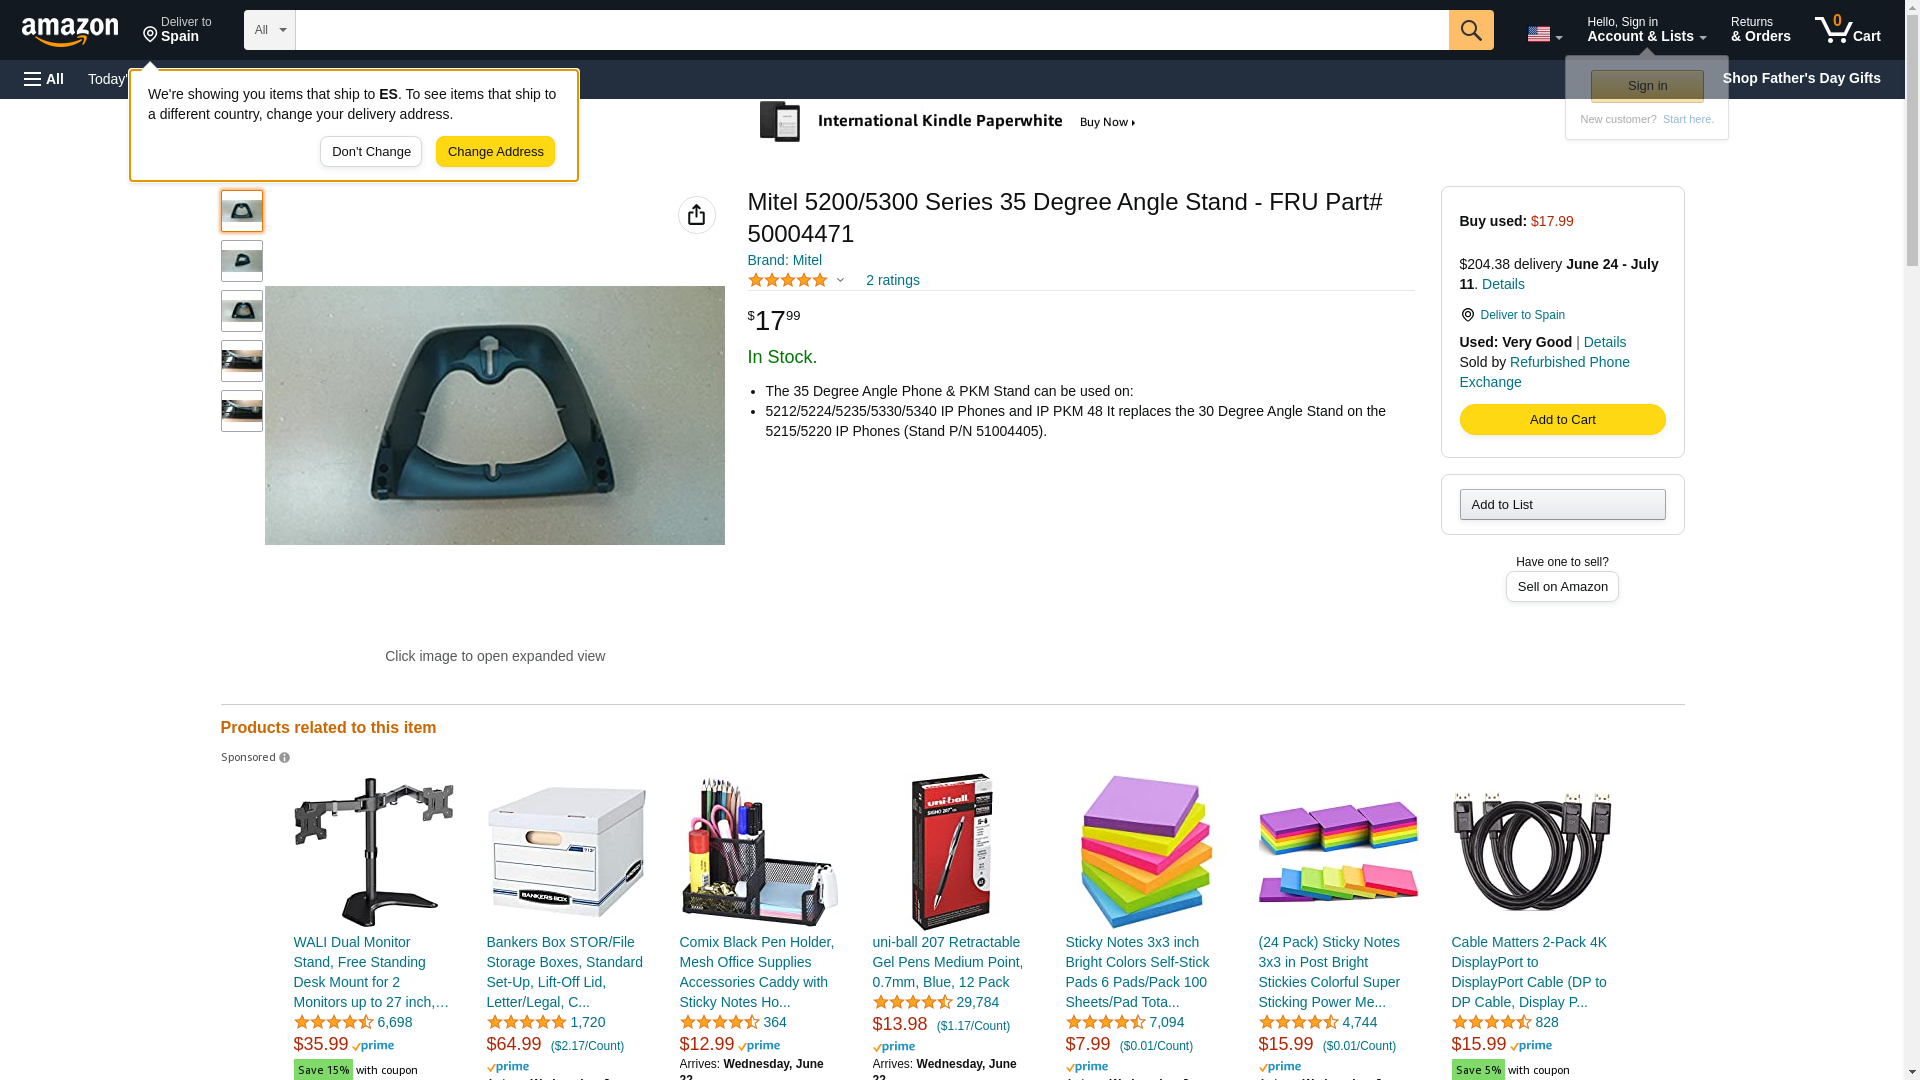Image resolution: width=1920 pixels, height=1080 pixels.
Task: Open the country flag language dropdown
Action: coord(1544,34)
